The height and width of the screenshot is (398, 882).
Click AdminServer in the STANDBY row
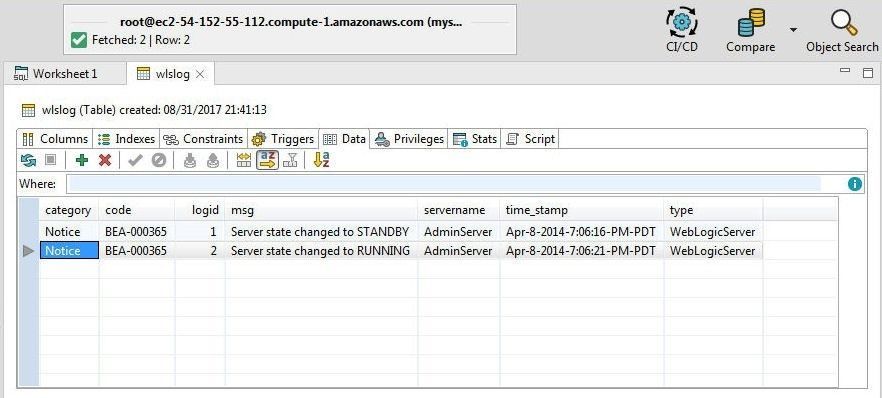(x=458, y=232)
